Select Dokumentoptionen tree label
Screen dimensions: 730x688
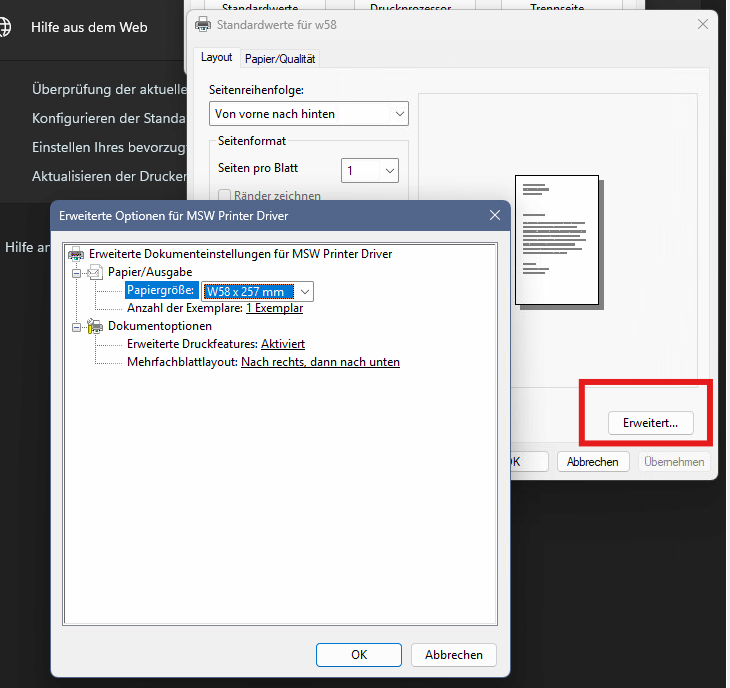[160, 326]
